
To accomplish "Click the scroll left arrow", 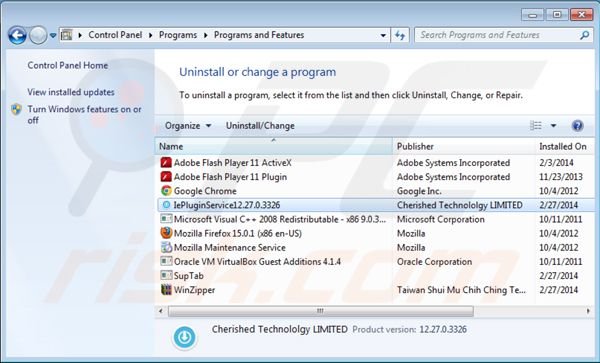I will [161, 311].
